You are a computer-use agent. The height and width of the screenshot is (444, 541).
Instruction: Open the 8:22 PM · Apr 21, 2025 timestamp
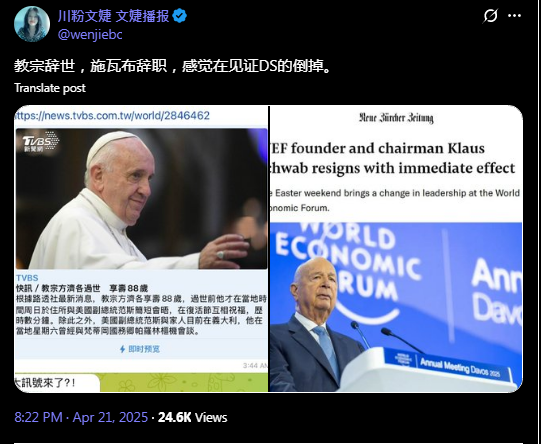point(81,417)
